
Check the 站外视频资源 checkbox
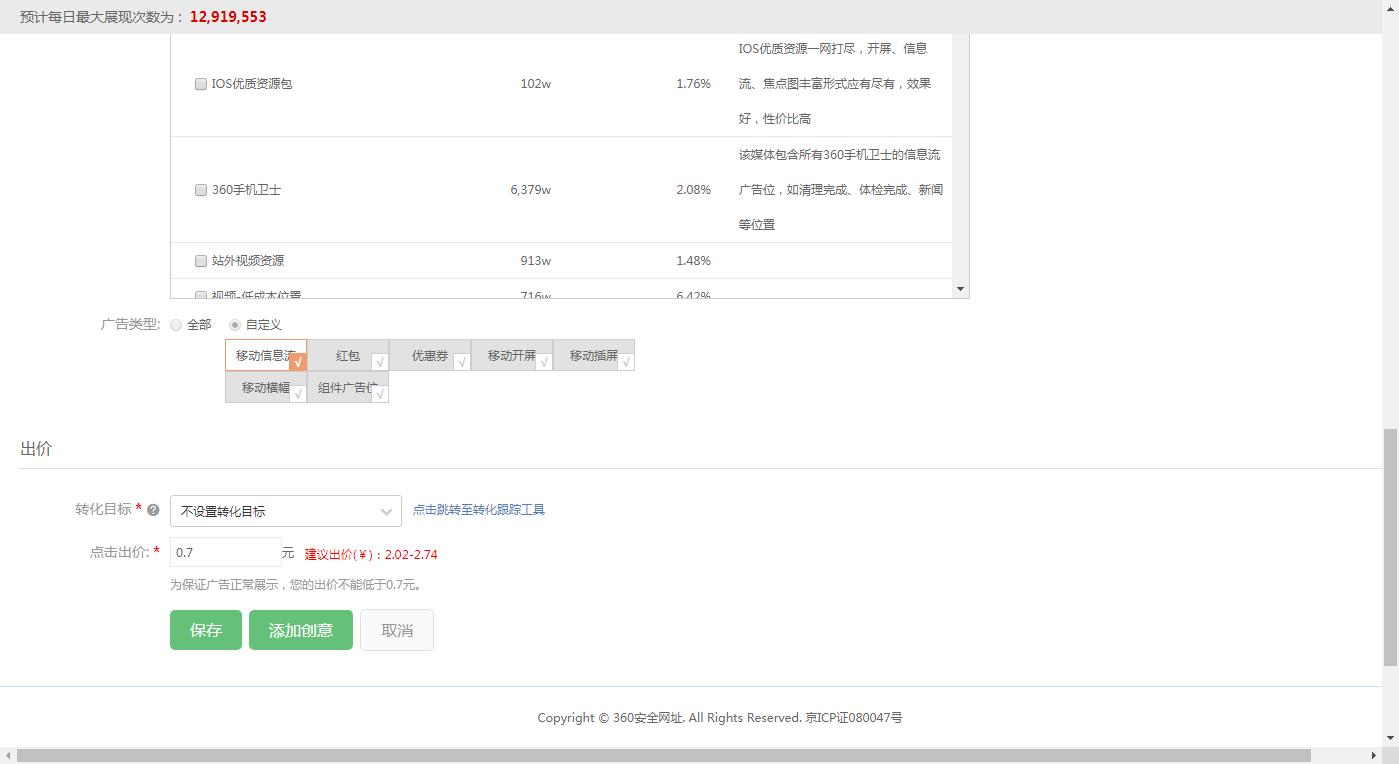[201, 261]
